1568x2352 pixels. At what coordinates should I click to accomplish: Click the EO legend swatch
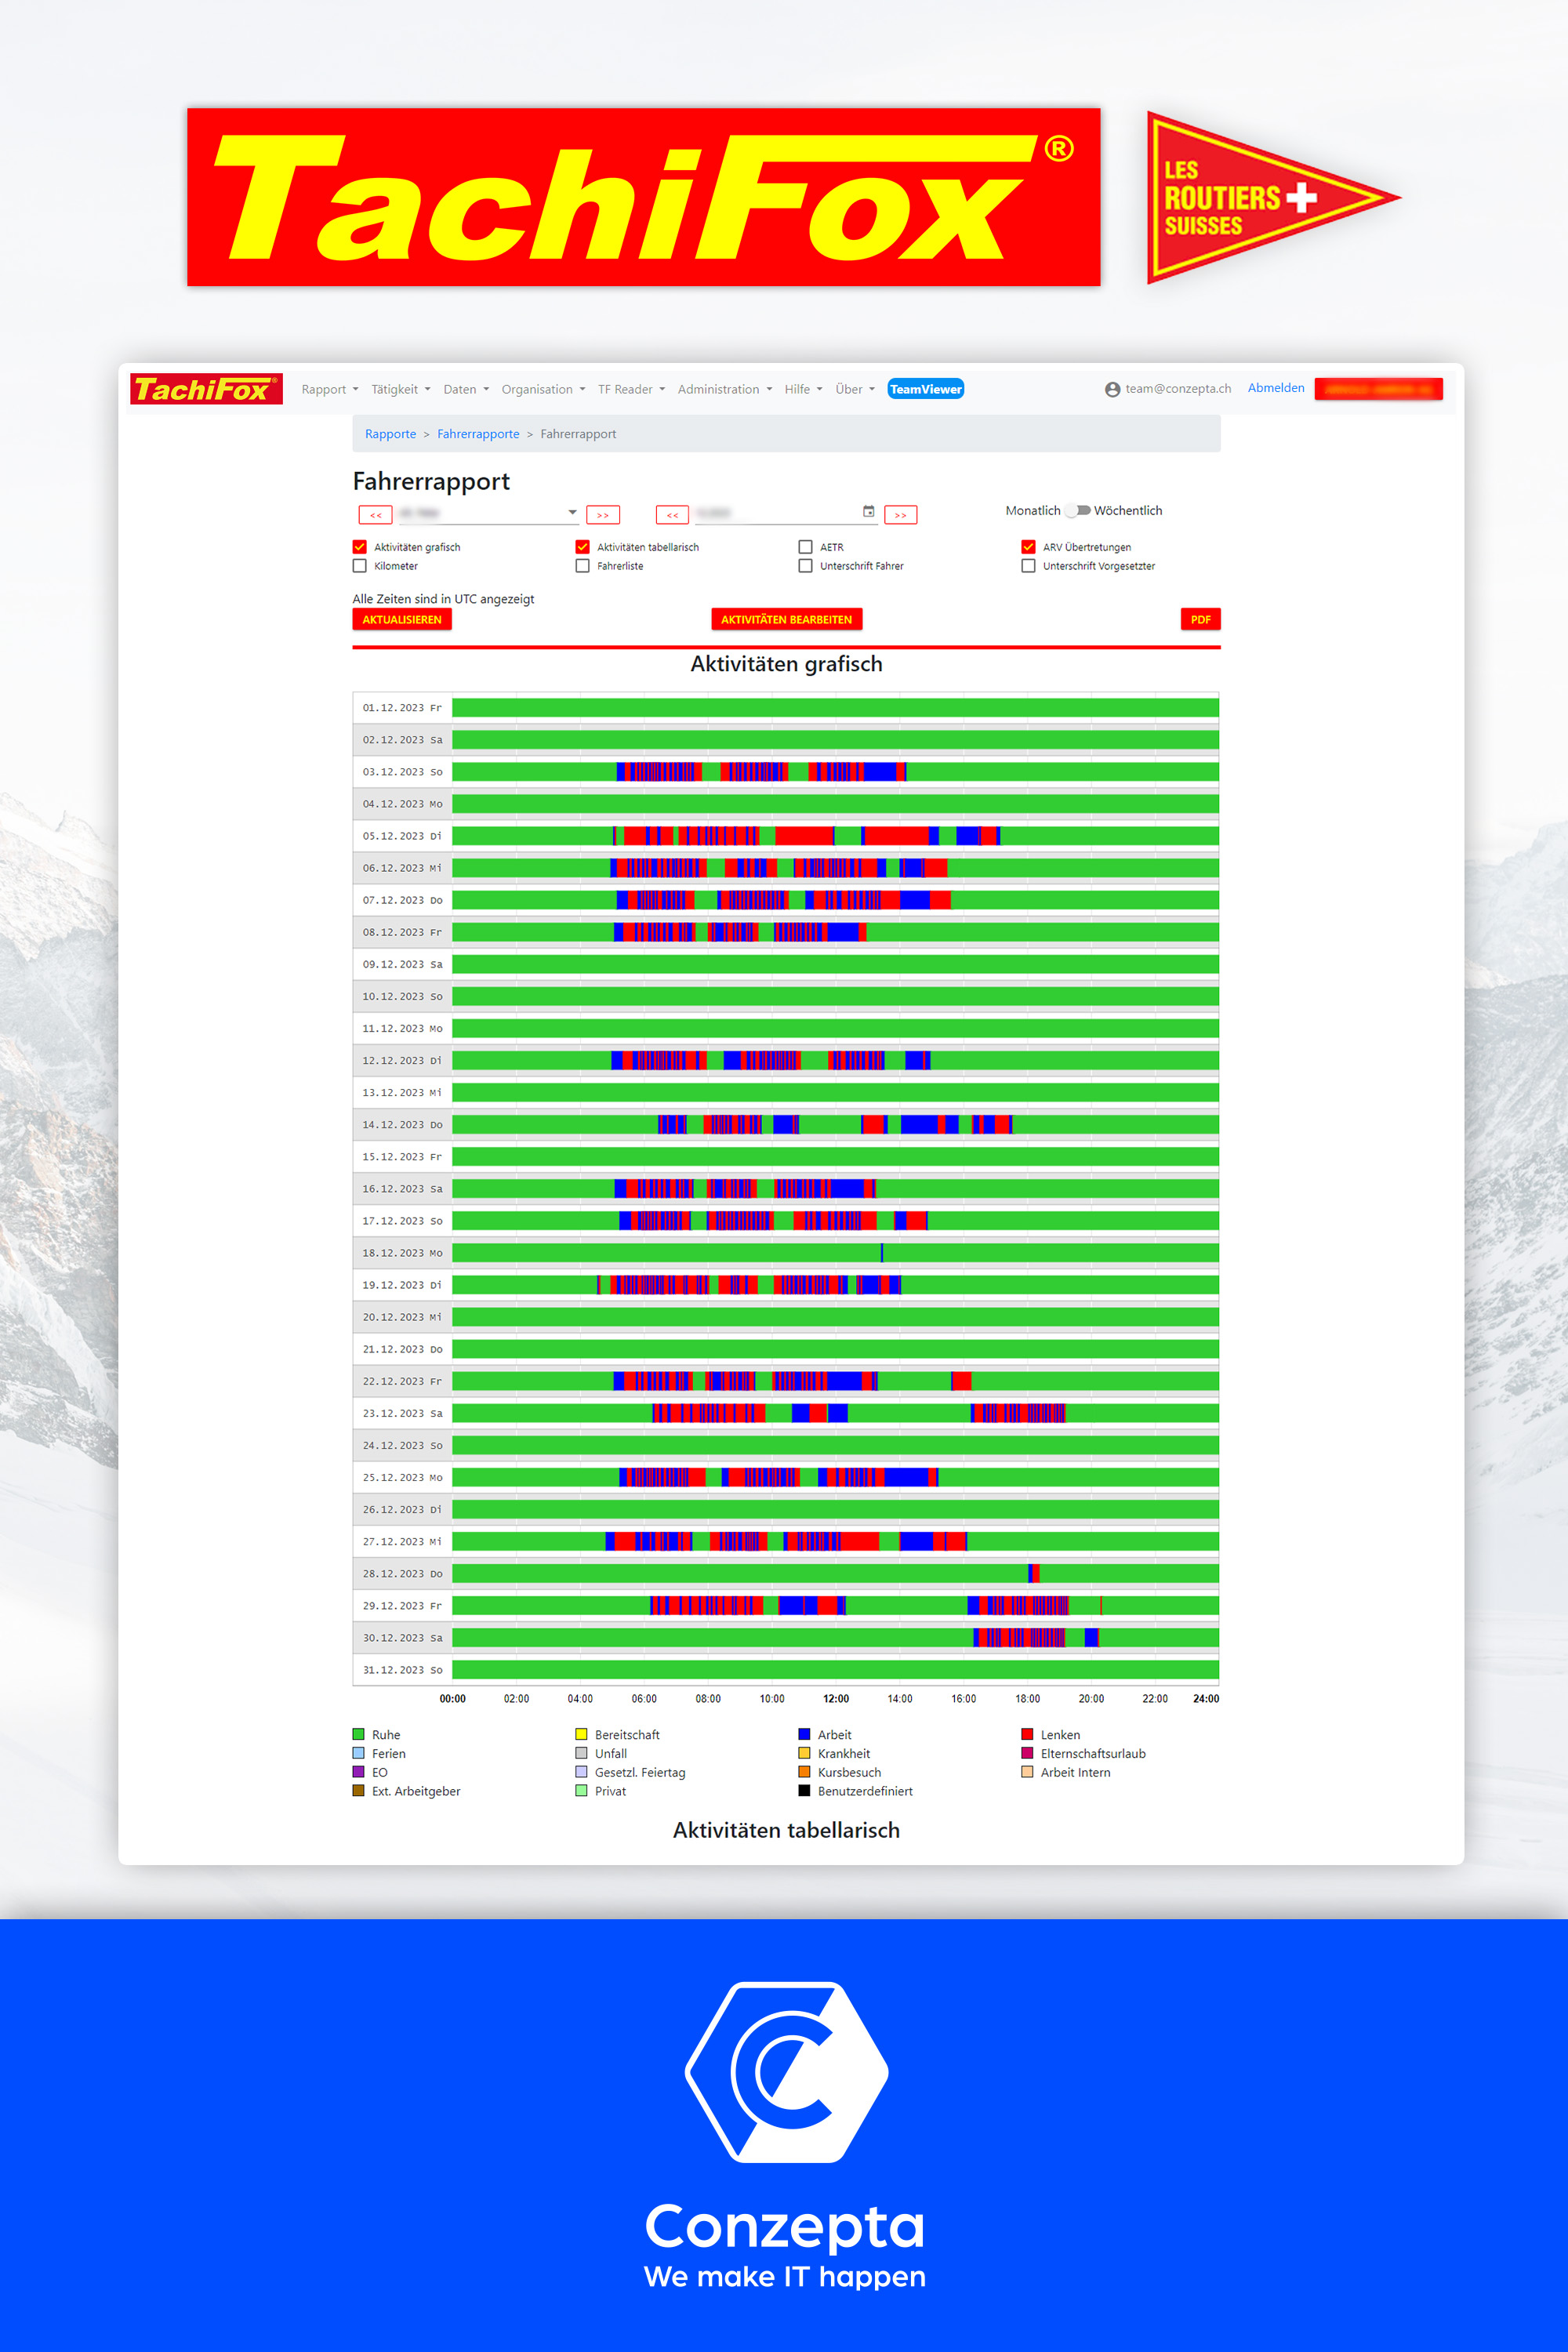[x=358, y=1772]
